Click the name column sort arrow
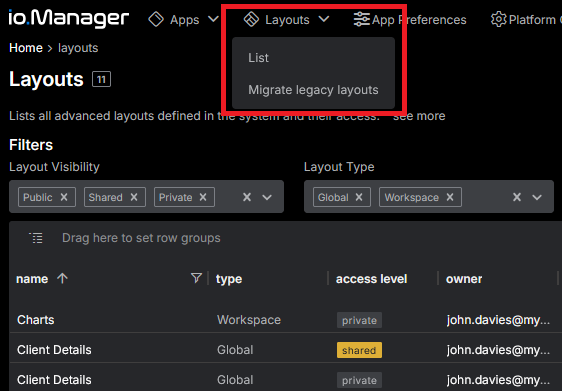 pyautogui.click(x=62, y=278)
